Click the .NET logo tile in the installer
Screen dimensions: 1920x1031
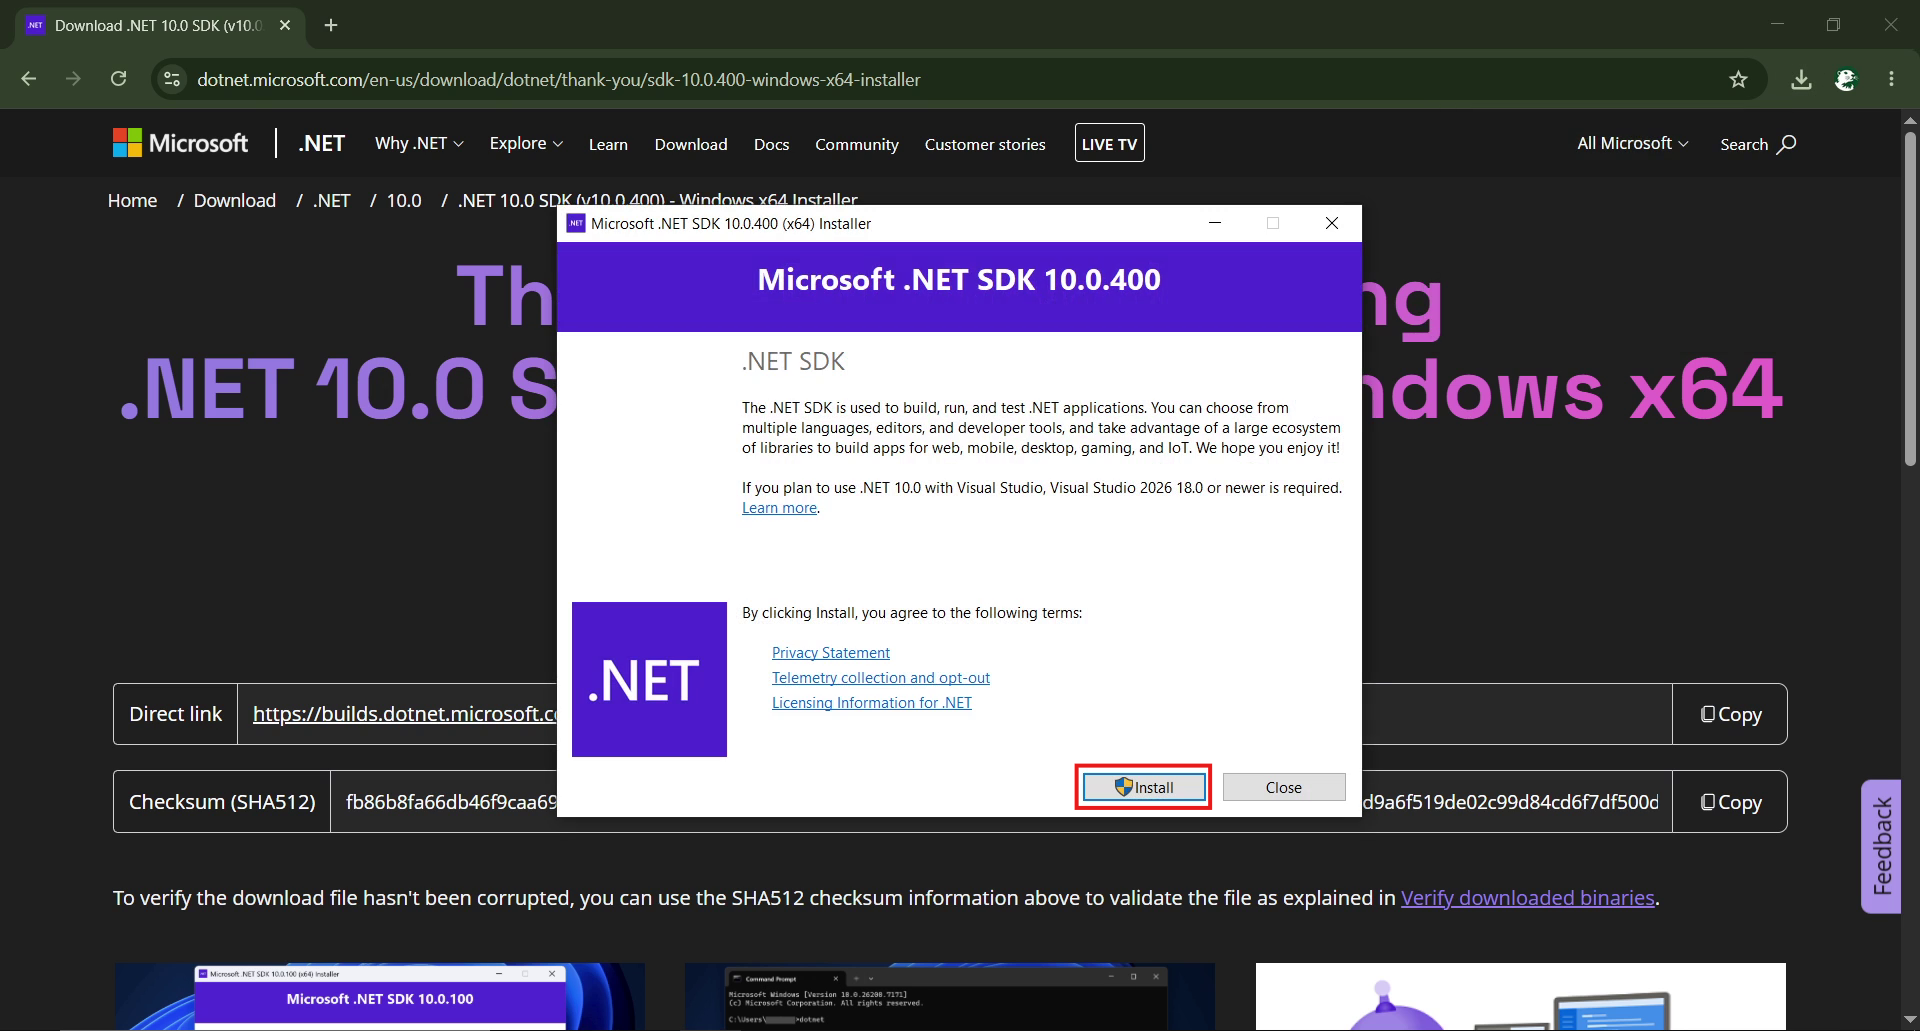[x=649, y=679]
